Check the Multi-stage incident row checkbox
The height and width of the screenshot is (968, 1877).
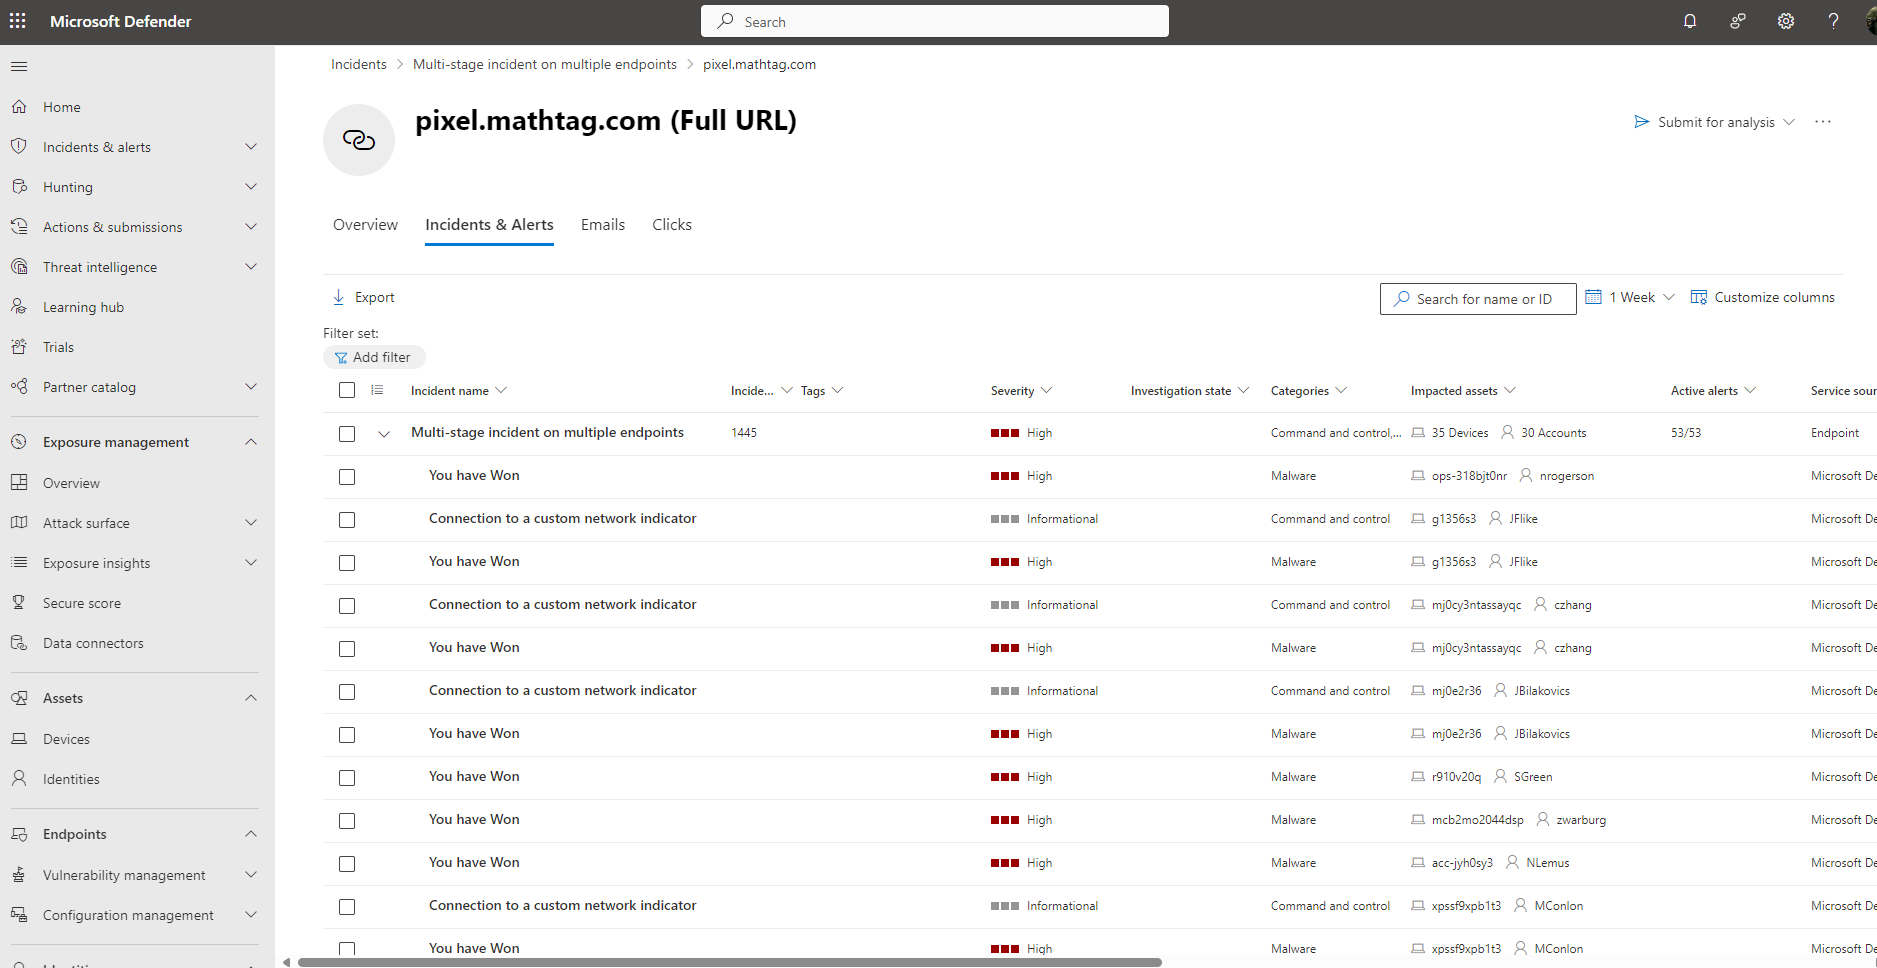[x=347, y=434]
